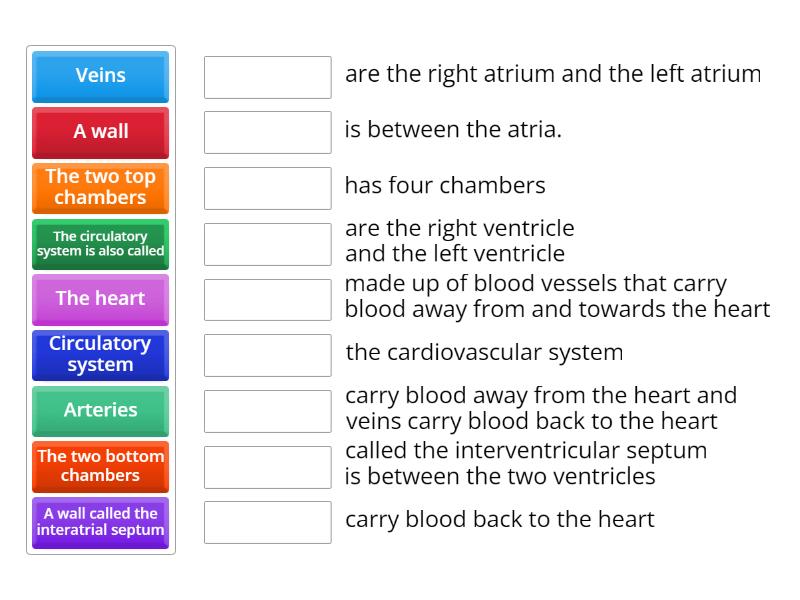The image size is (800, 600).
Task: Click the slot beside right ventricle definition
Action: (266, 241)
